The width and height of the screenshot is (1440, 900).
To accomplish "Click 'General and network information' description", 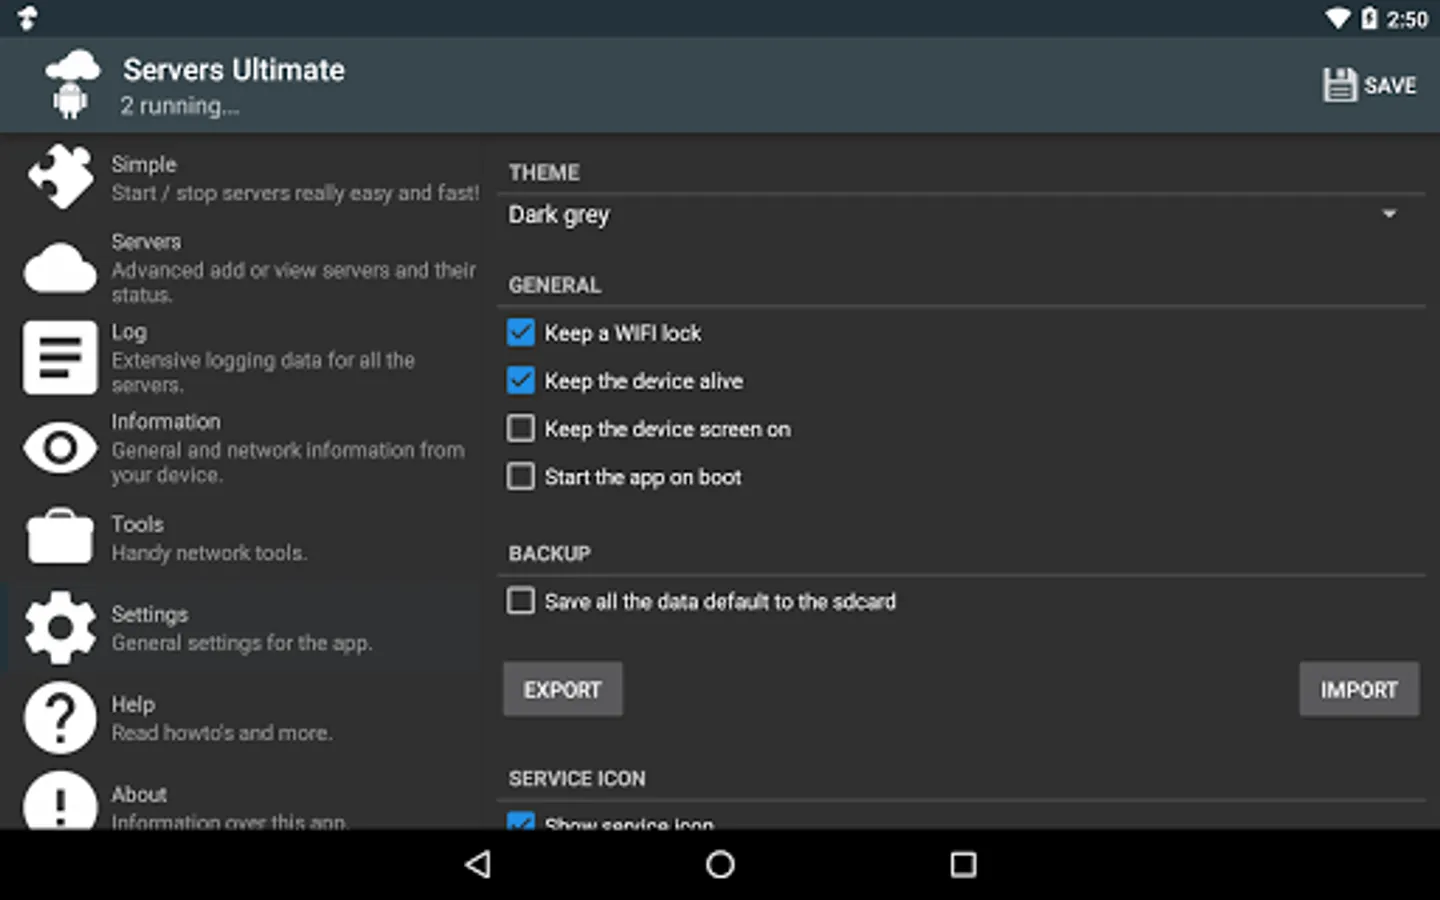I will point(288,462).
